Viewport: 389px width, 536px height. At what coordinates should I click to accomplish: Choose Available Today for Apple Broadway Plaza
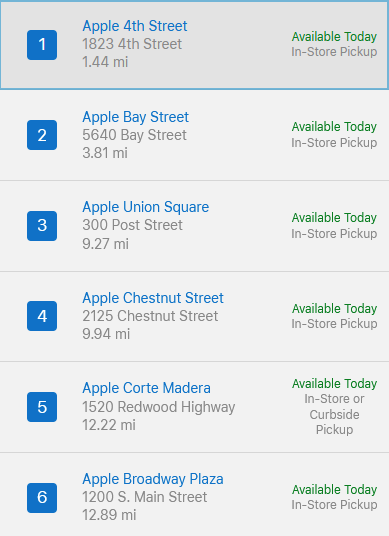click(x=334, y=490)
